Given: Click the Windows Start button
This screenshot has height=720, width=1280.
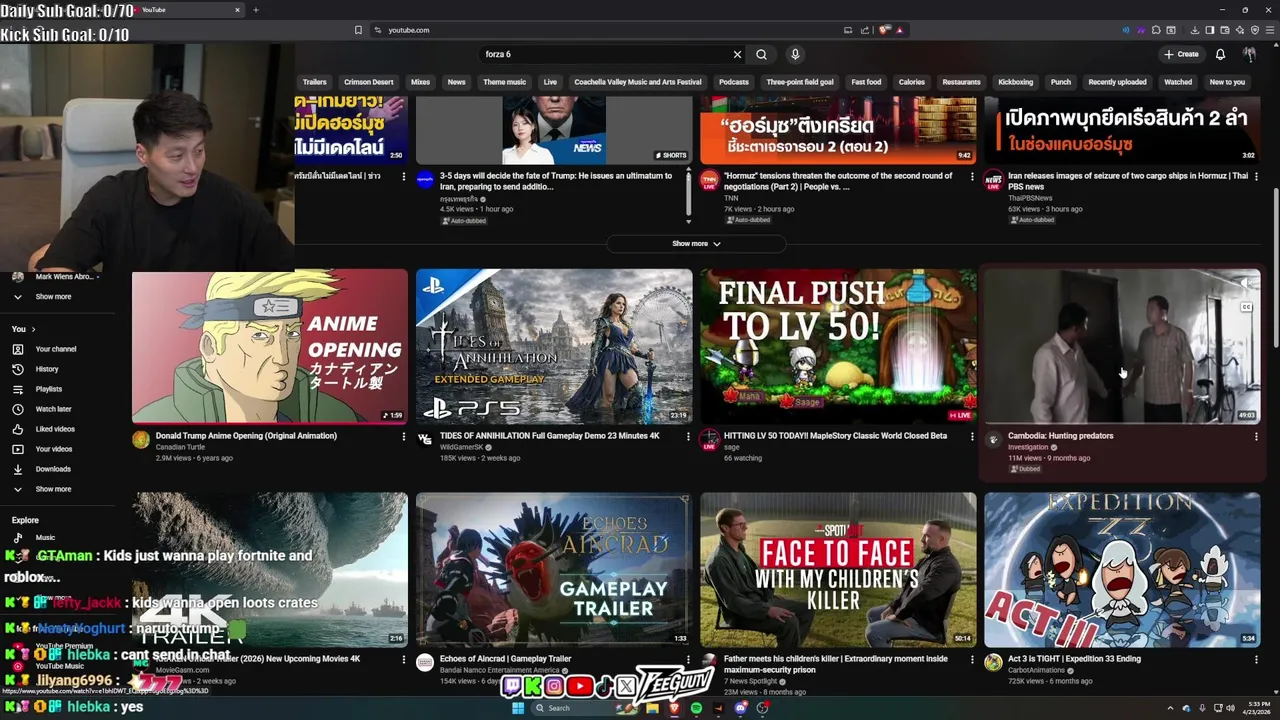Looking at the screenshot, I should pos(518,708).
